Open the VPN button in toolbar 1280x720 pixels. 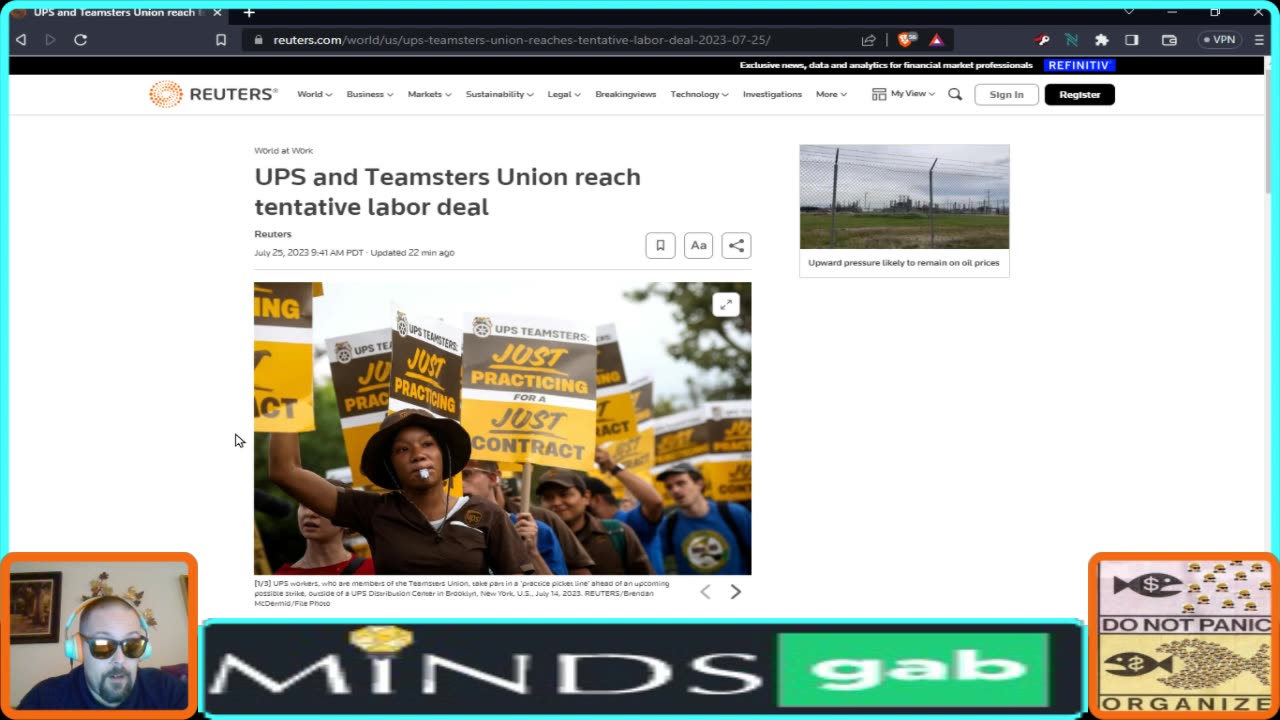pos(1220,40)
